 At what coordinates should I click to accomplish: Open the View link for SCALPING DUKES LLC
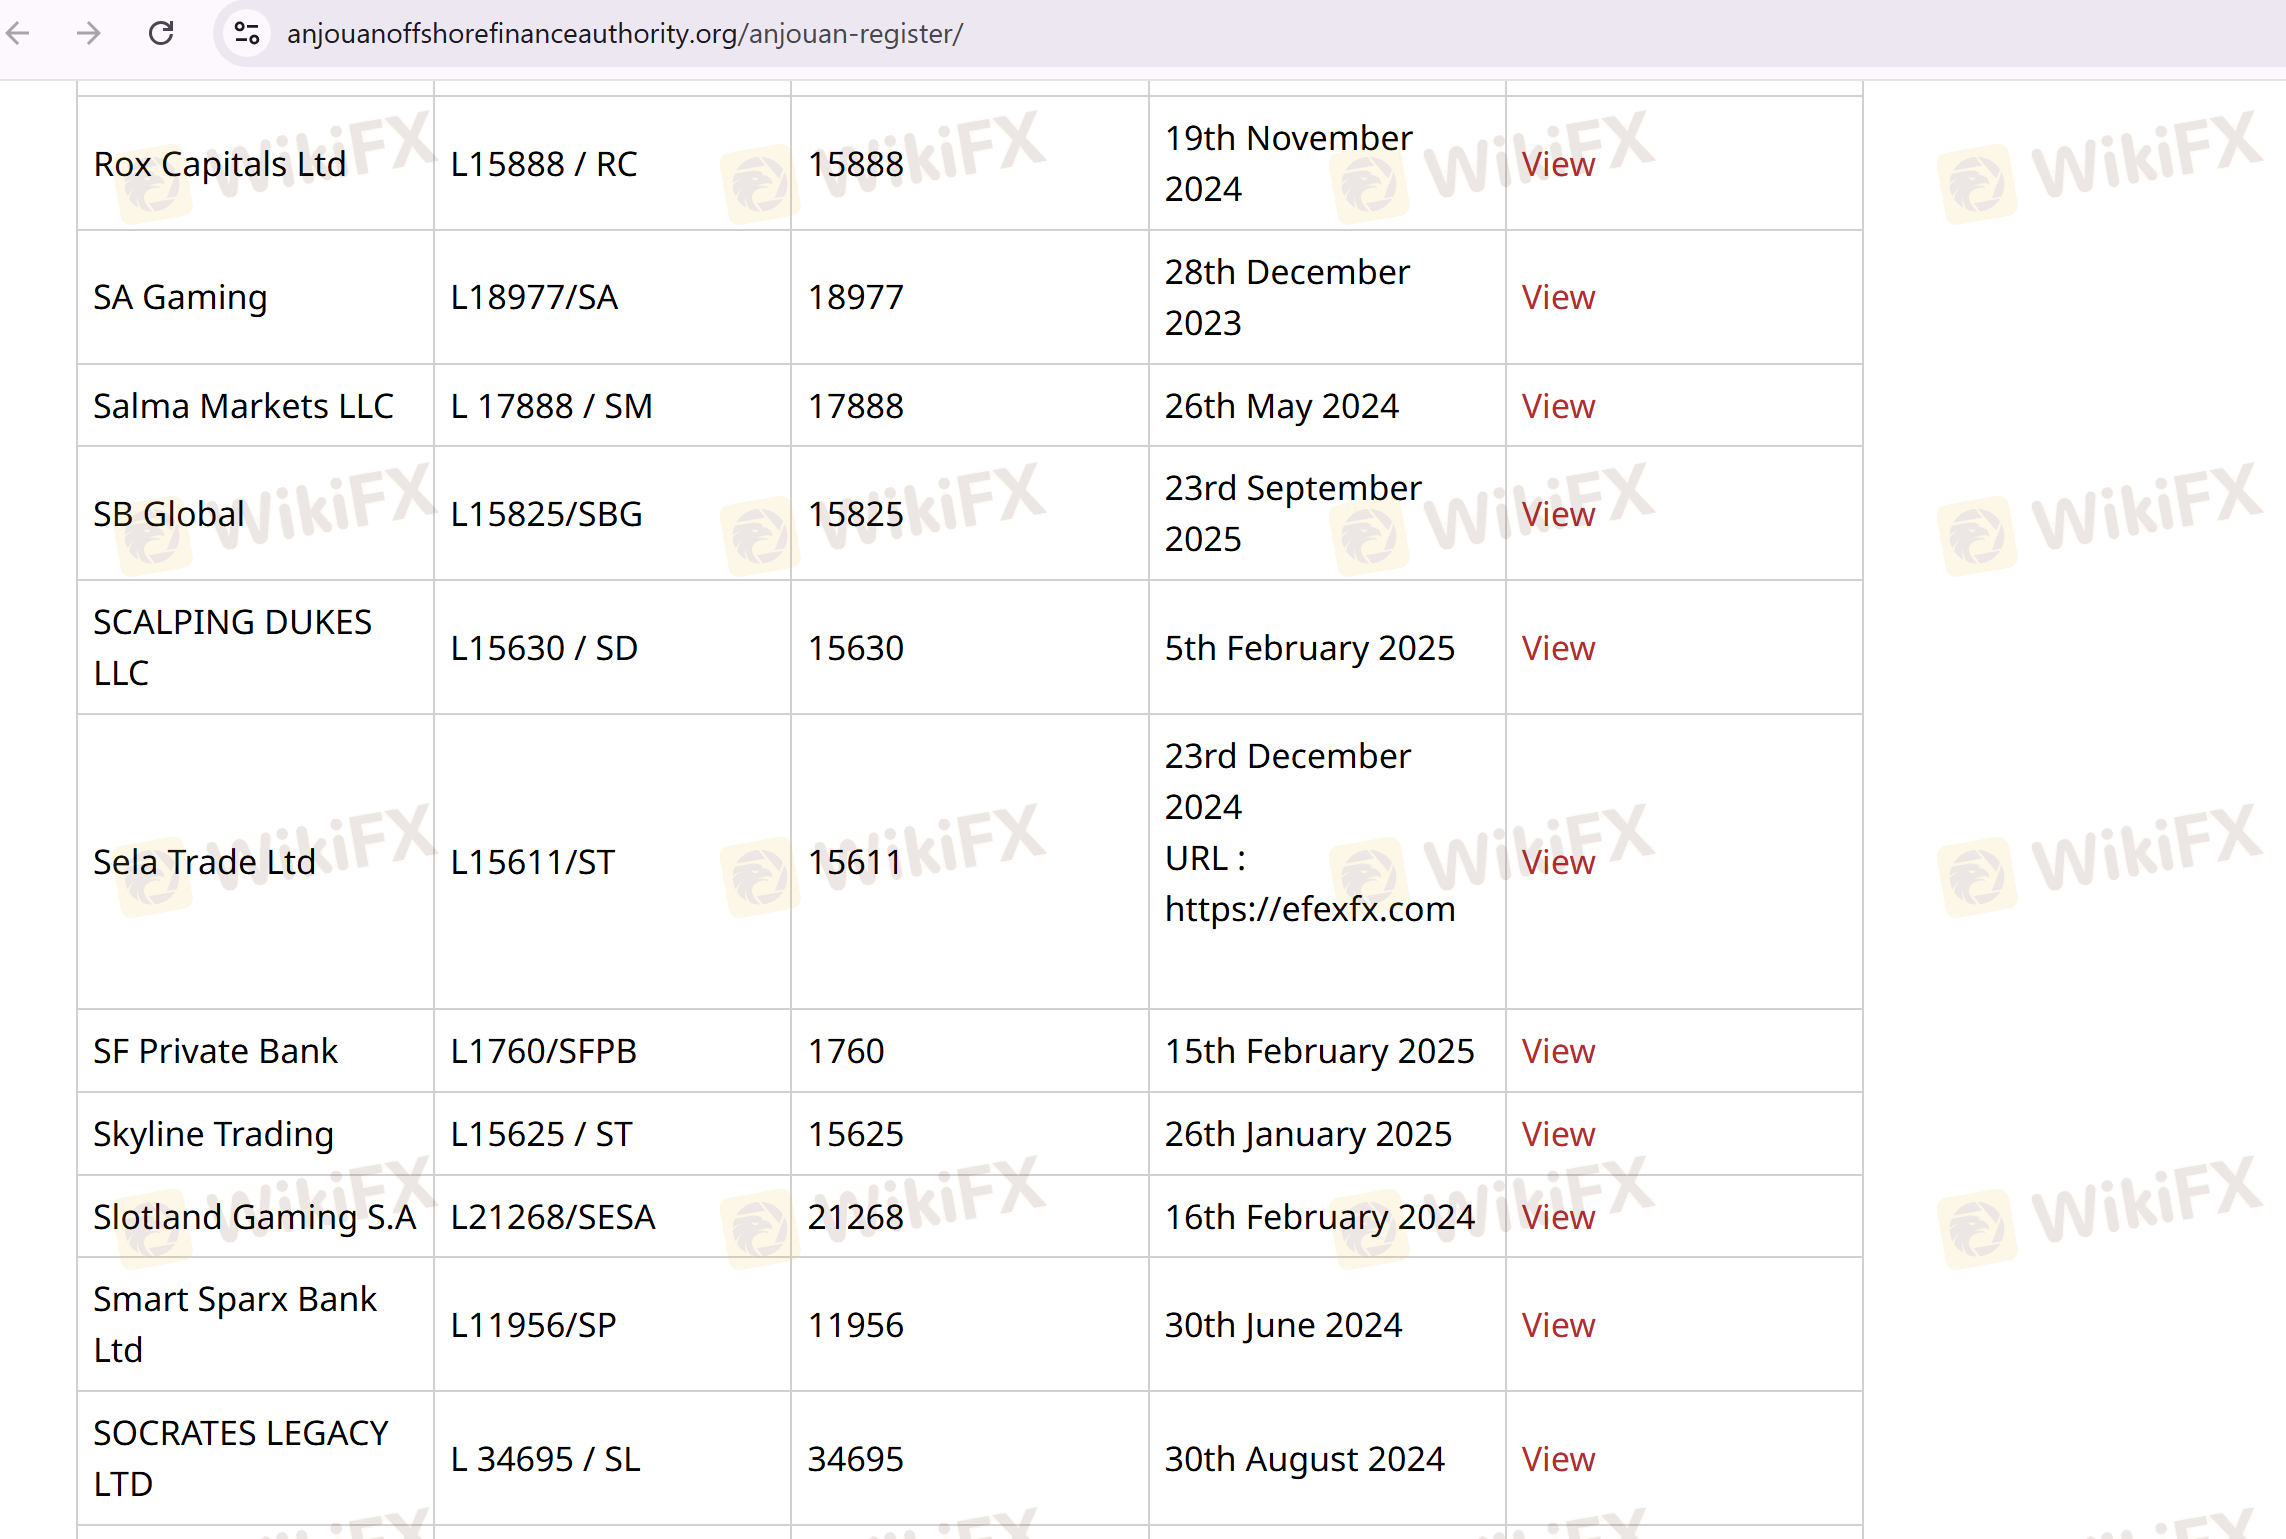tap(1558, 648)
